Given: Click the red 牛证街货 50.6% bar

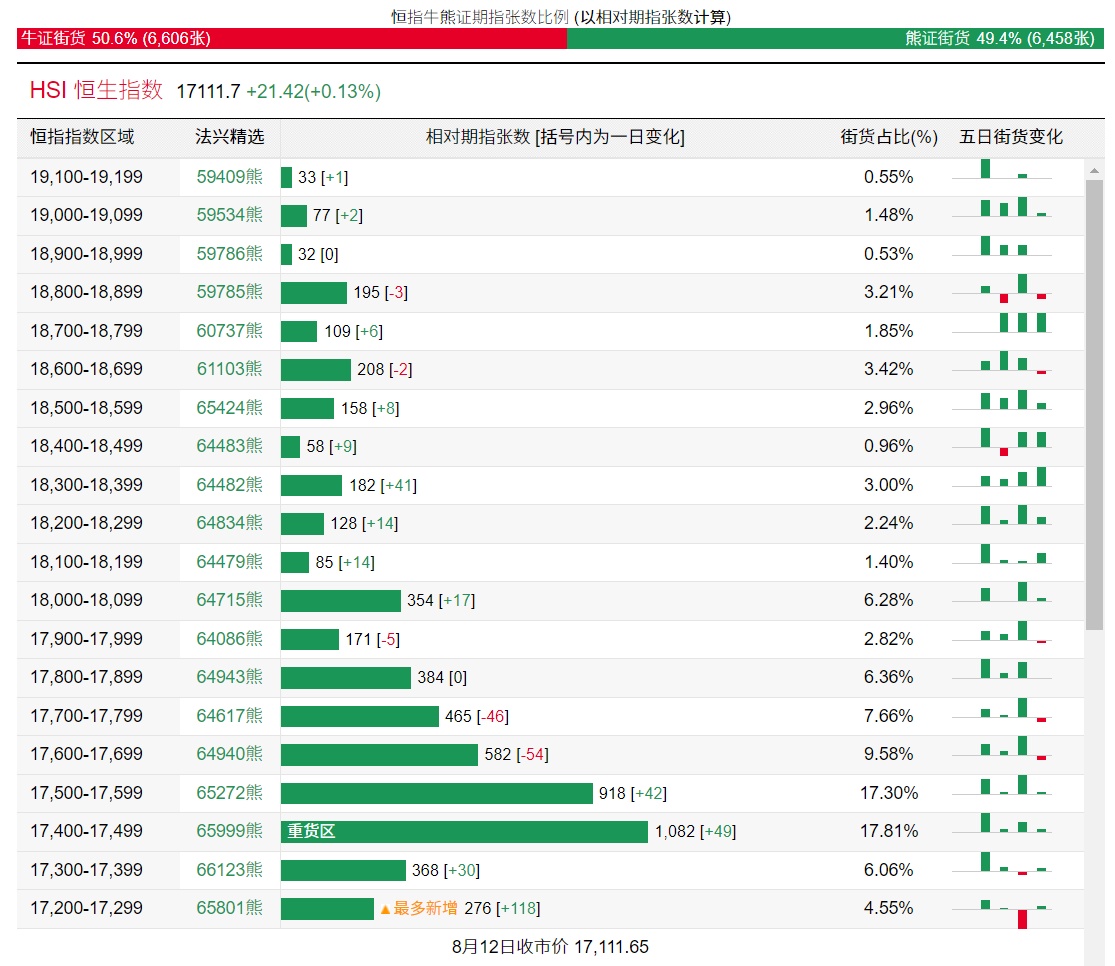Looking at the screenshot, I should tap(291, 38).
